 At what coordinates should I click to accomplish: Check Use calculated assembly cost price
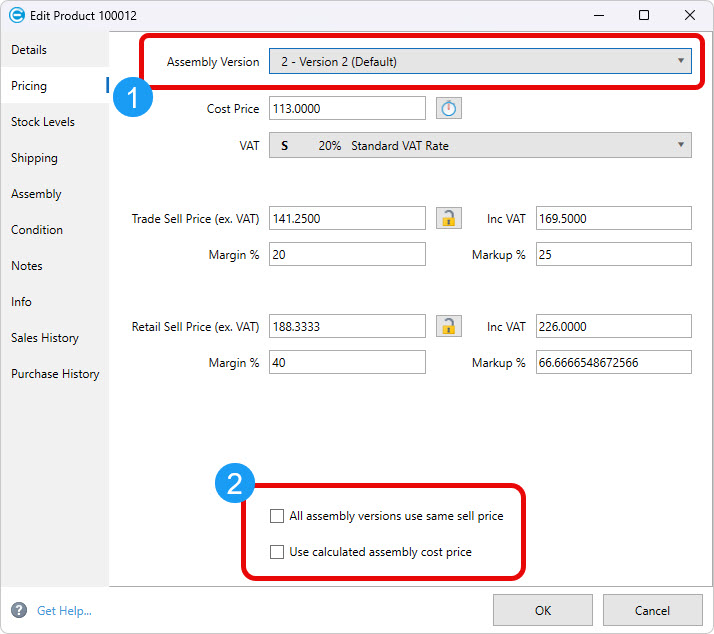(277, 552)
